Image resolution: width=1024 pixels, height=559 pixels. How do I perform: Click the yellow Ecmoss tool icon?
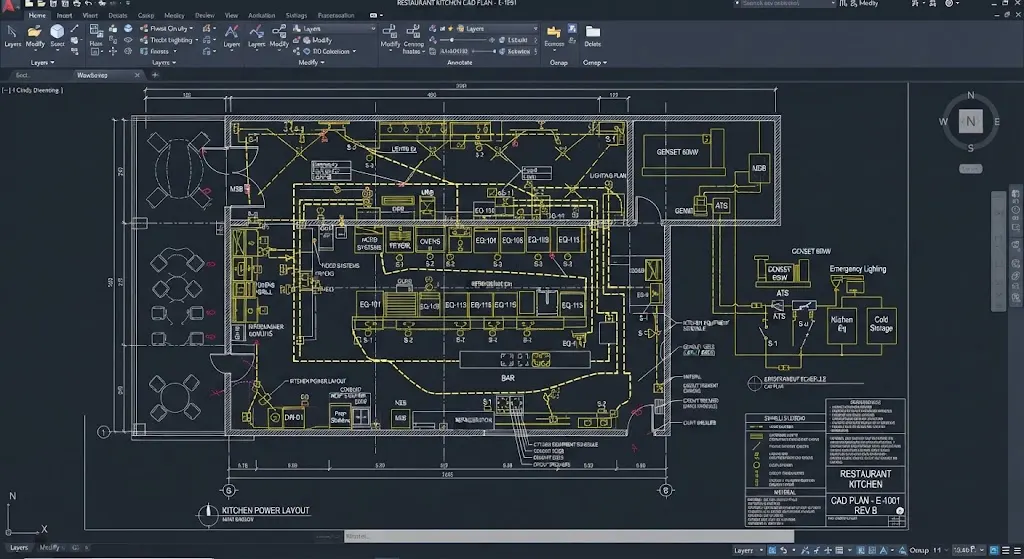point(554,32)
